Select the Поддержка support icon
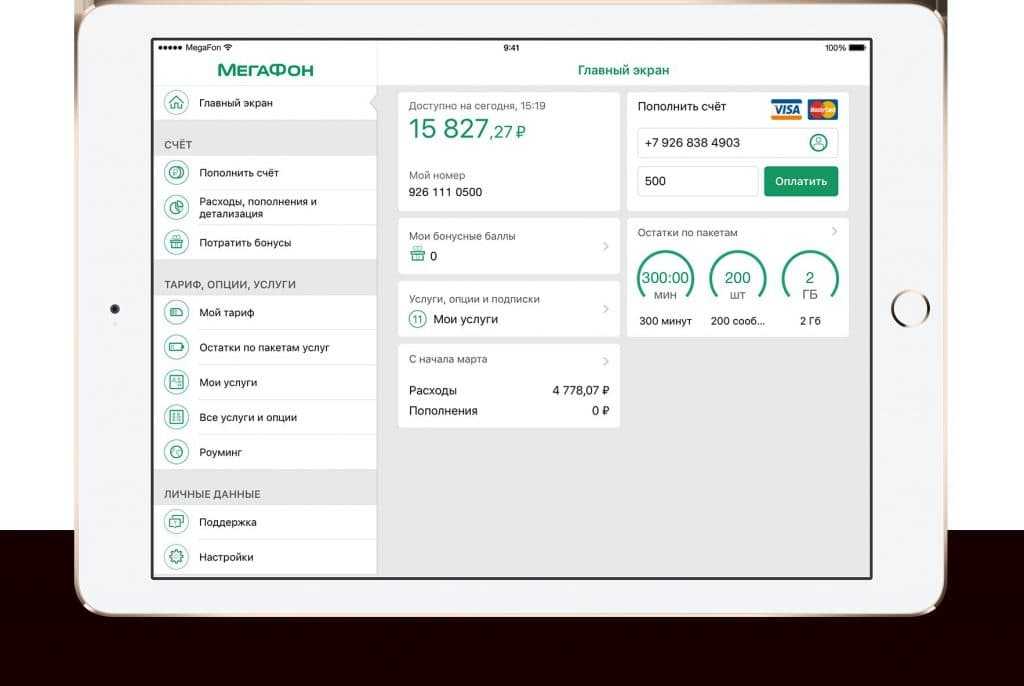This screenshot has width=1024, height=686. (x=176, y=522)
